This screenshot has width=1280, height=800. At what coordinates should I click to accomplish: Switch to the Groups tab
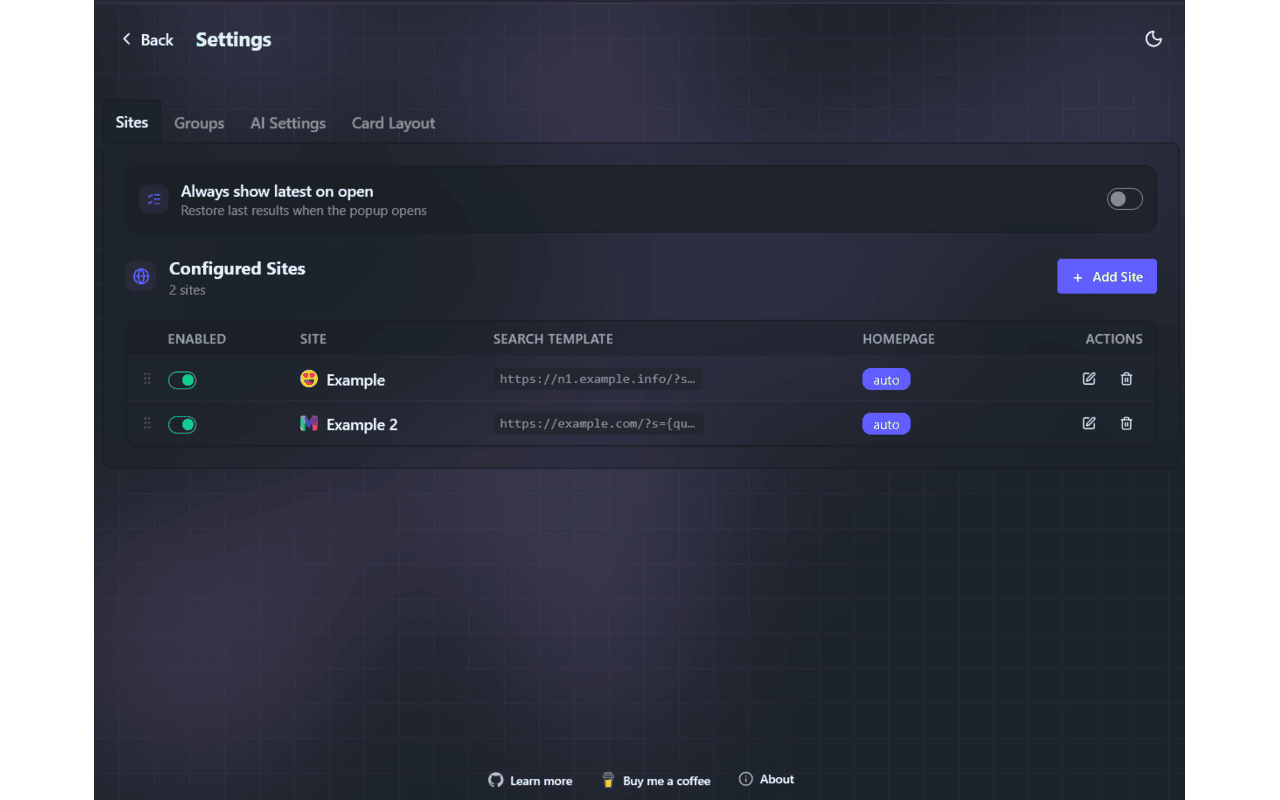pos(199,123)
